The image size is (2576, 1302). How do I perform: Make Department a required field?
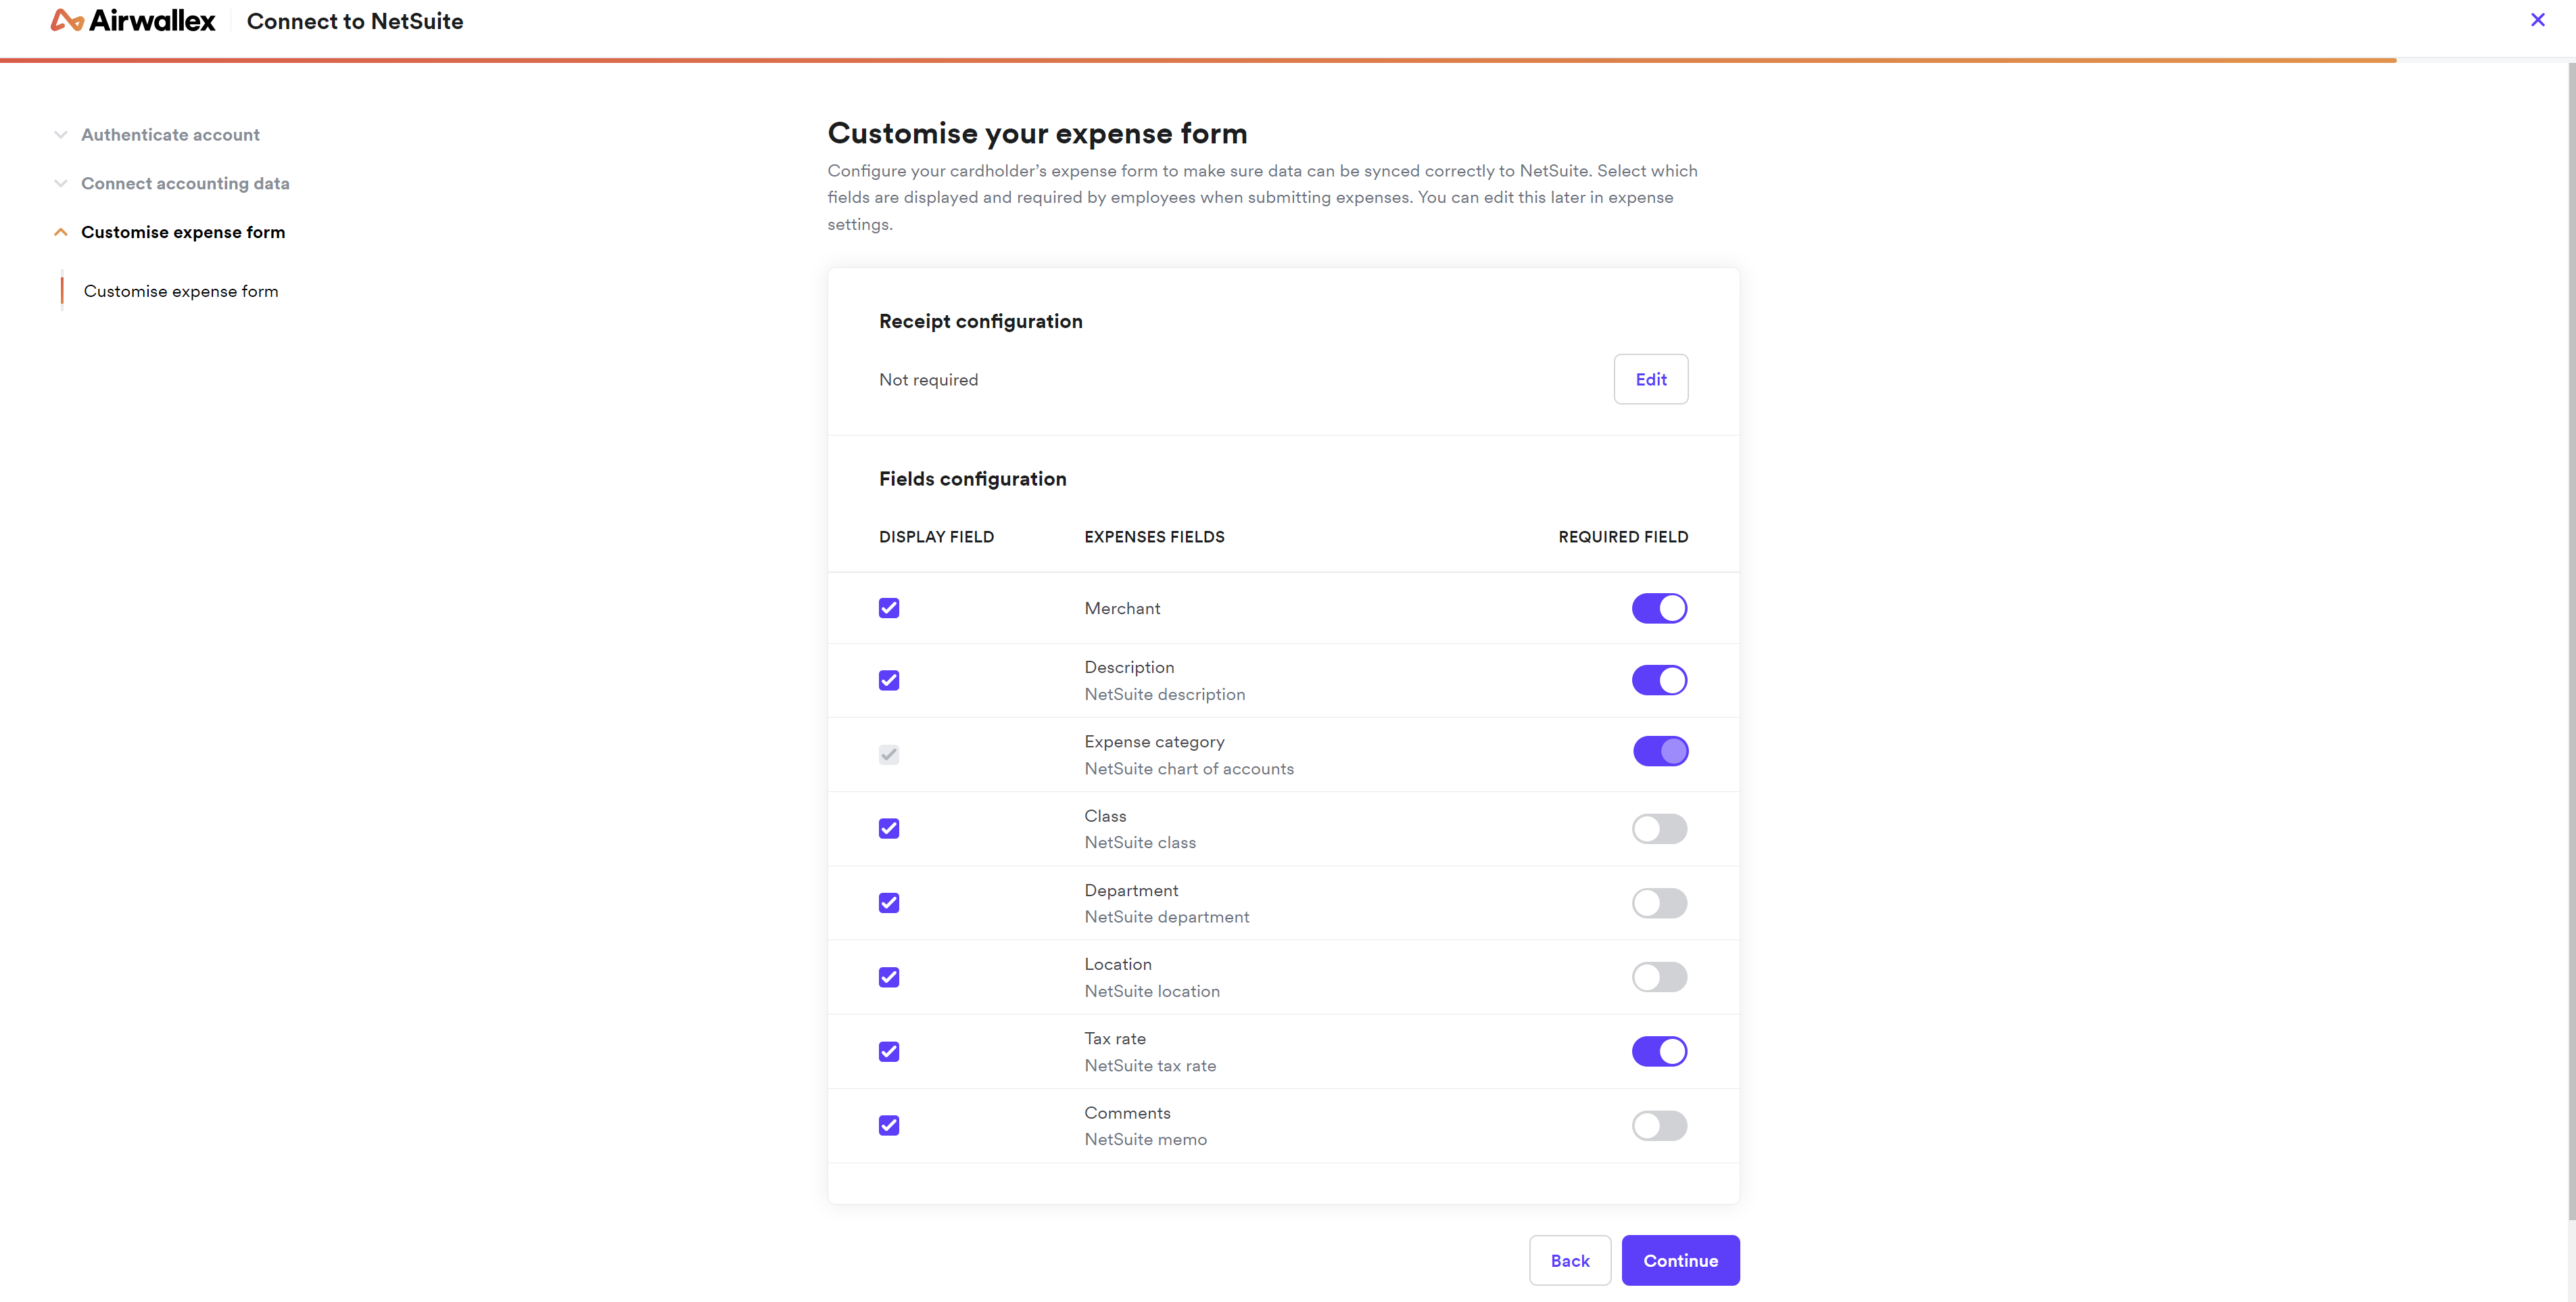pos(1659,903)
